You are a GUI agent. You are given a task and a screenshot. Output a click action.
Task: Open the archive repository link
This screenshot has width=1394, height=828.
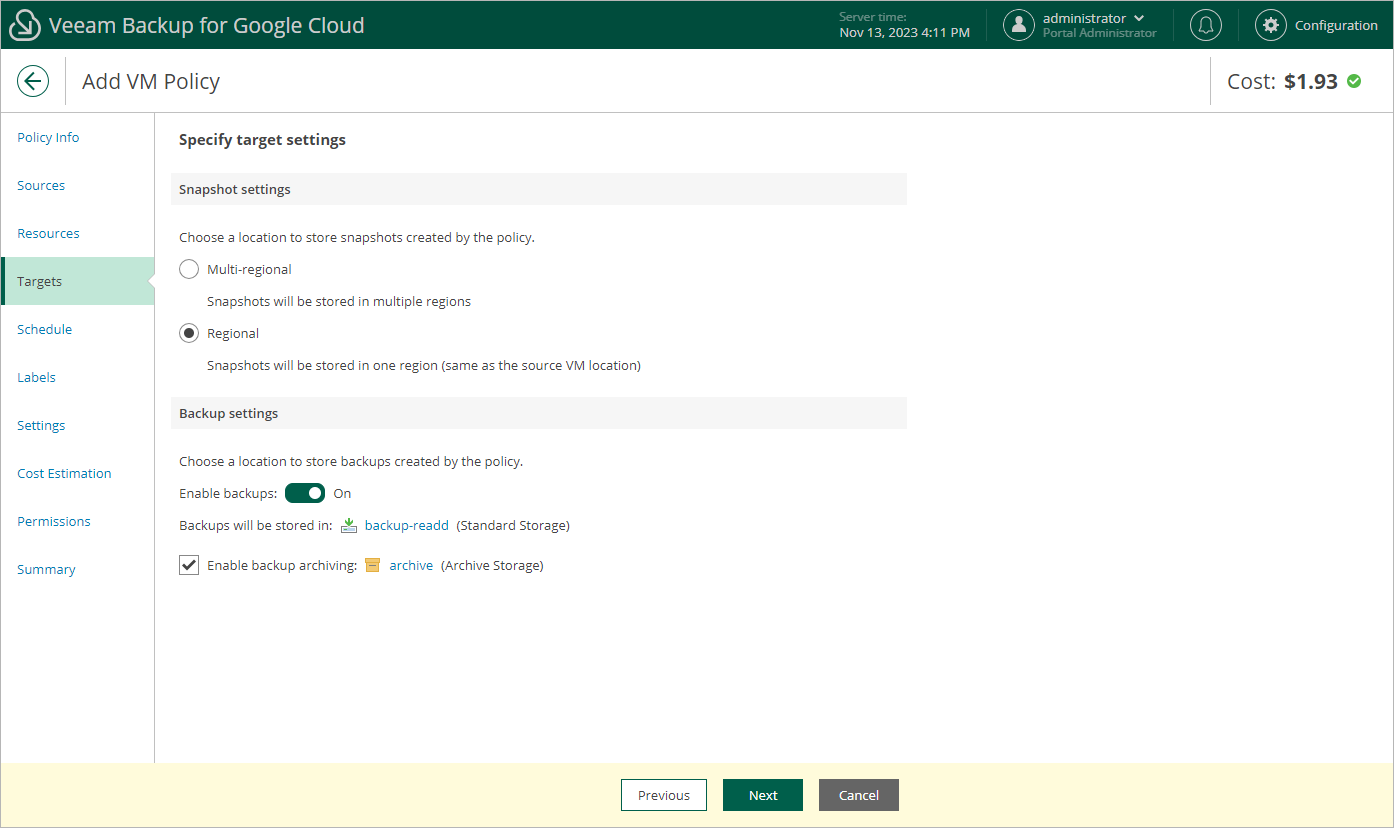(411, 565)
